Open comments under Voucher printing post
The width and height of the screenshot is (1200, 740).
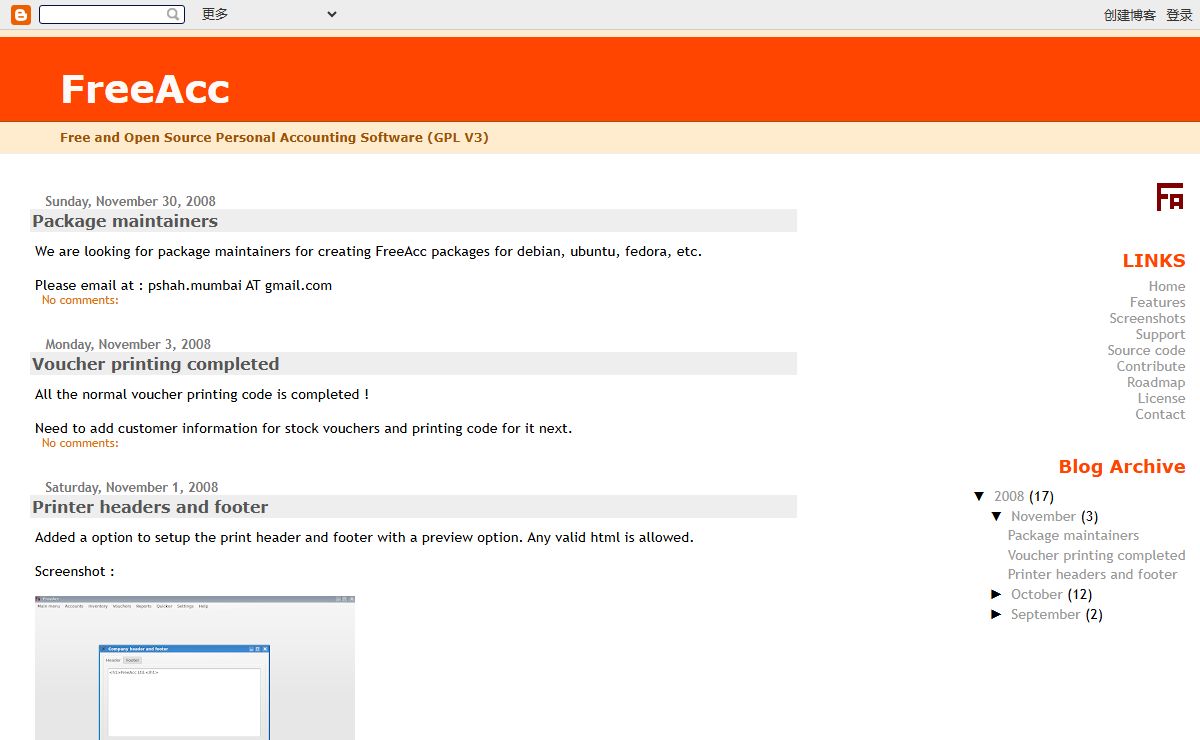pyautogui.click(x=80, y=443)
